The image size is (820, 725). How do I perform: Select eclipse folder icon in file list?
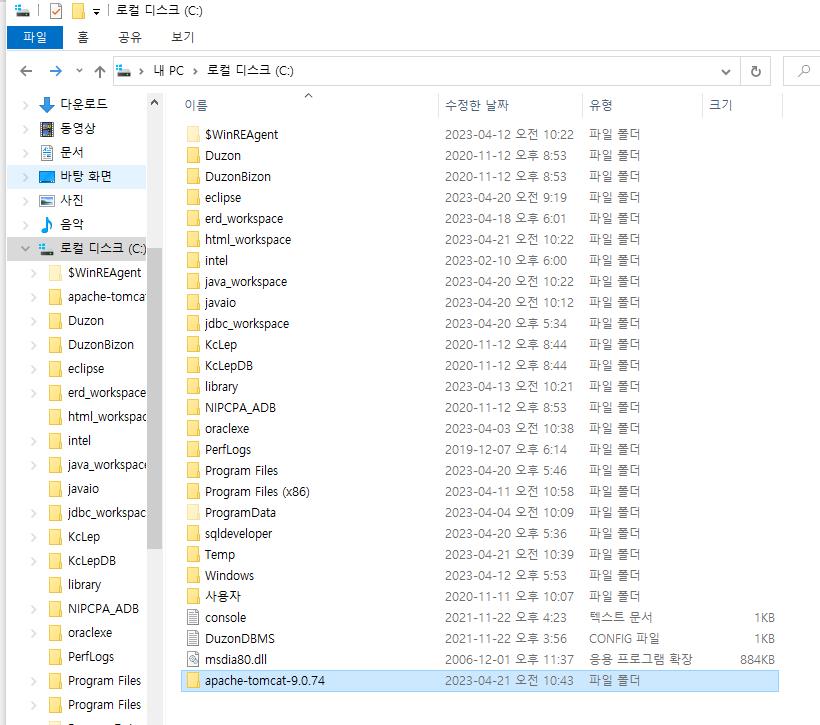193,197
